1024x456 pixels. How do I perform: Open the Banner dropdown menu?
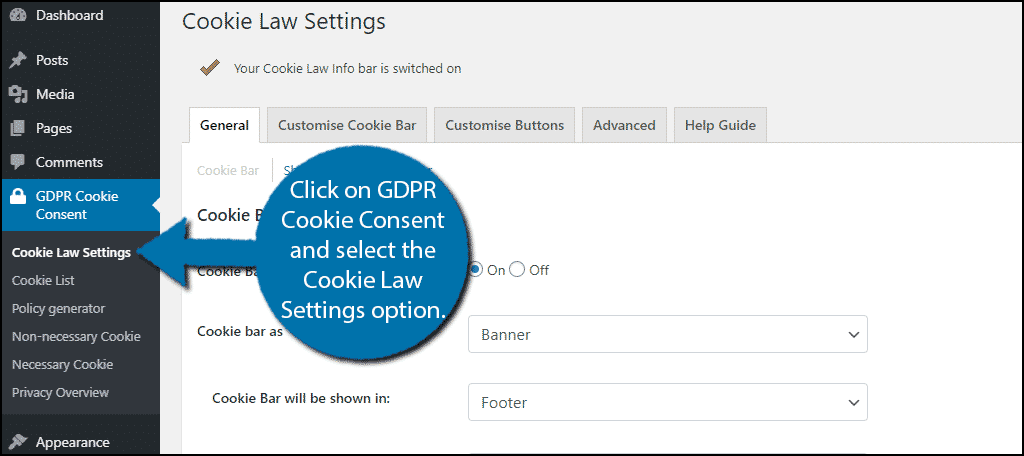[667, 334]
